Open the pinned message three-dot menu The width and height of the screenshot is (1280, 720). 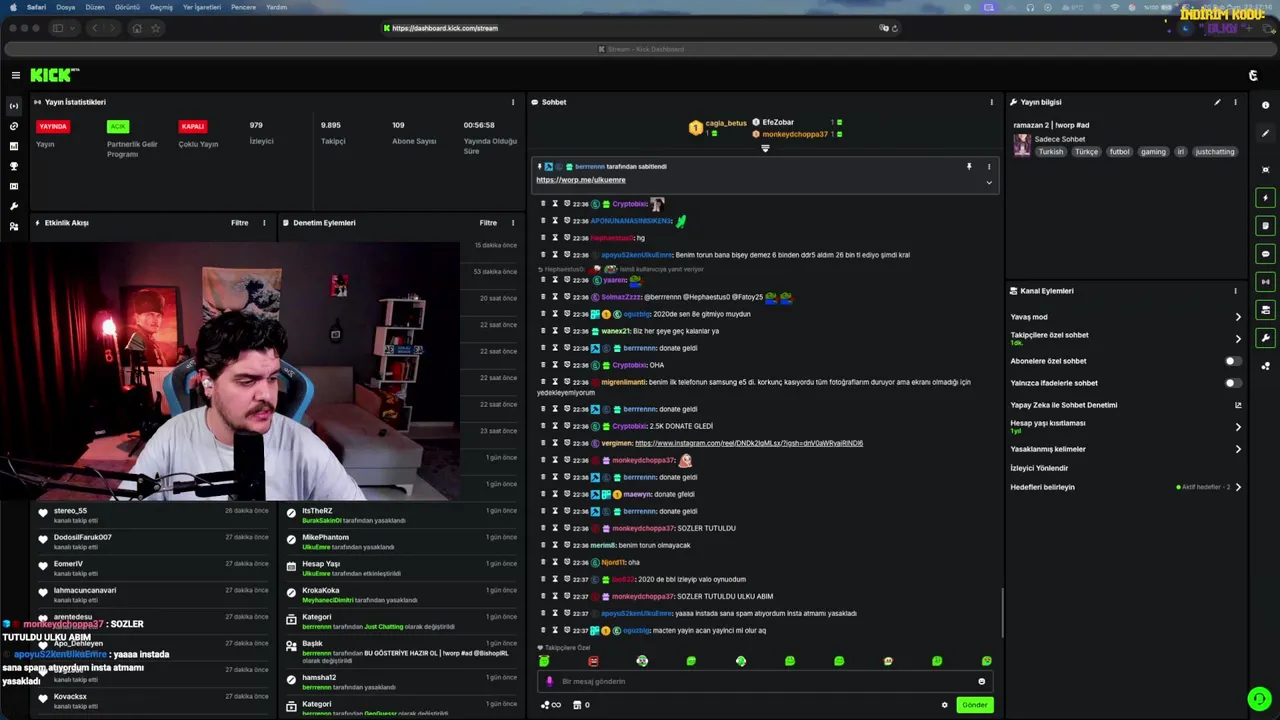point(989,167)
